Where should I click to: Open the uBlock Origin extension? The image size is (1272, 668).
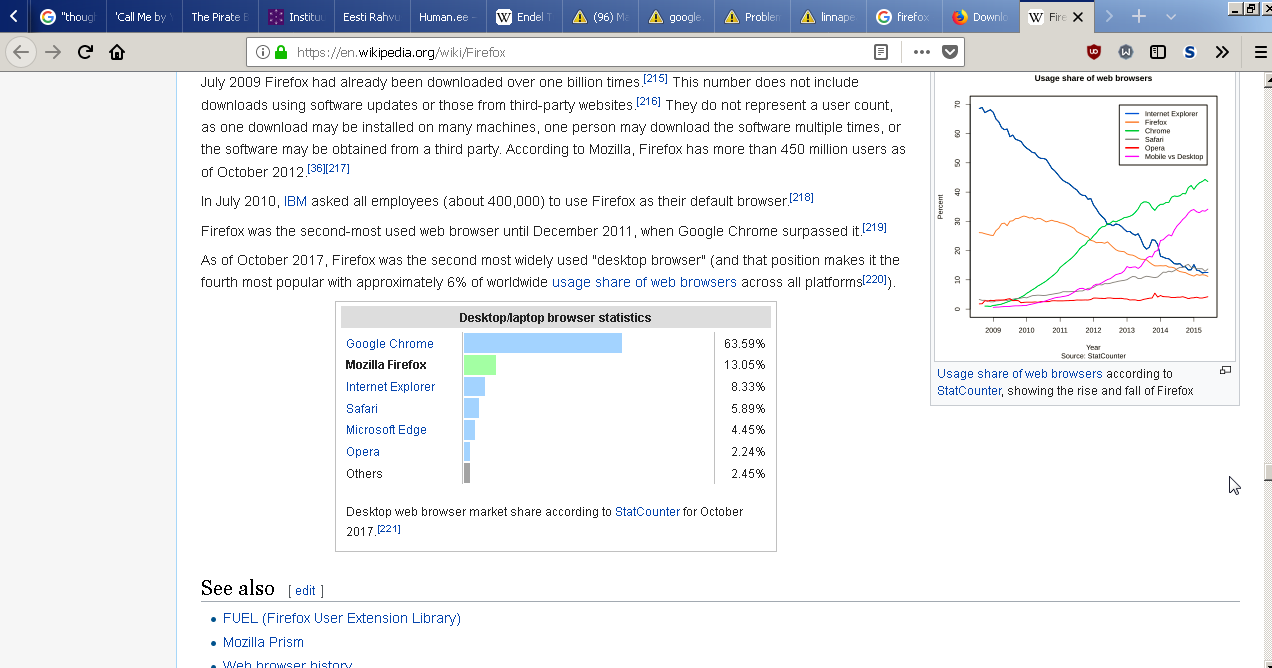coord(1094,52)
